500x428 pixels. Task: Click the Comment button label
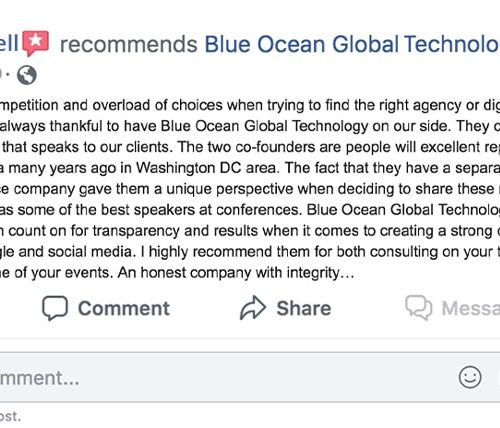pyautogui.click(x=124, y=308)
